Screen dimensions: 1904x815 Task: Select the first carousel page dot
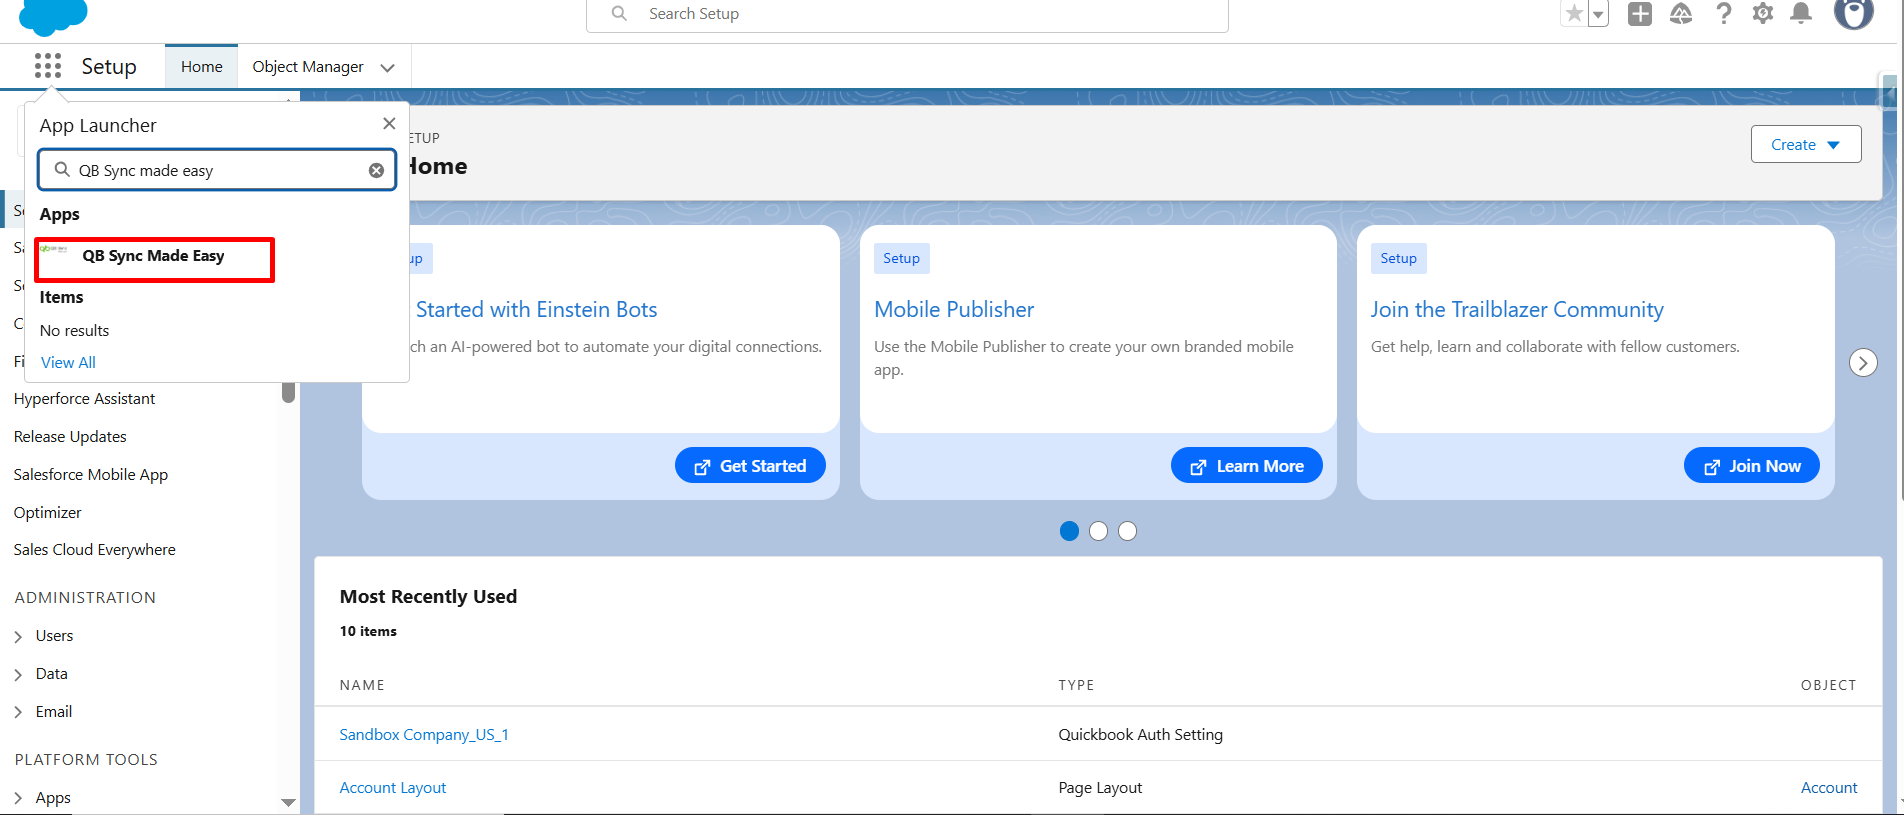[x=1069, y=531]
